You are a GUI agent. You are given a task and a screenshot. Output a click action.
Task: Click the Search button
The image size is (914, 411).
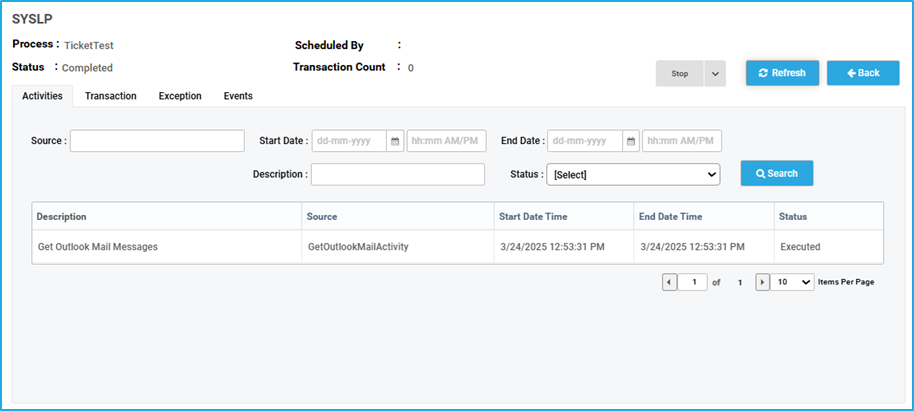coord(776,173)
